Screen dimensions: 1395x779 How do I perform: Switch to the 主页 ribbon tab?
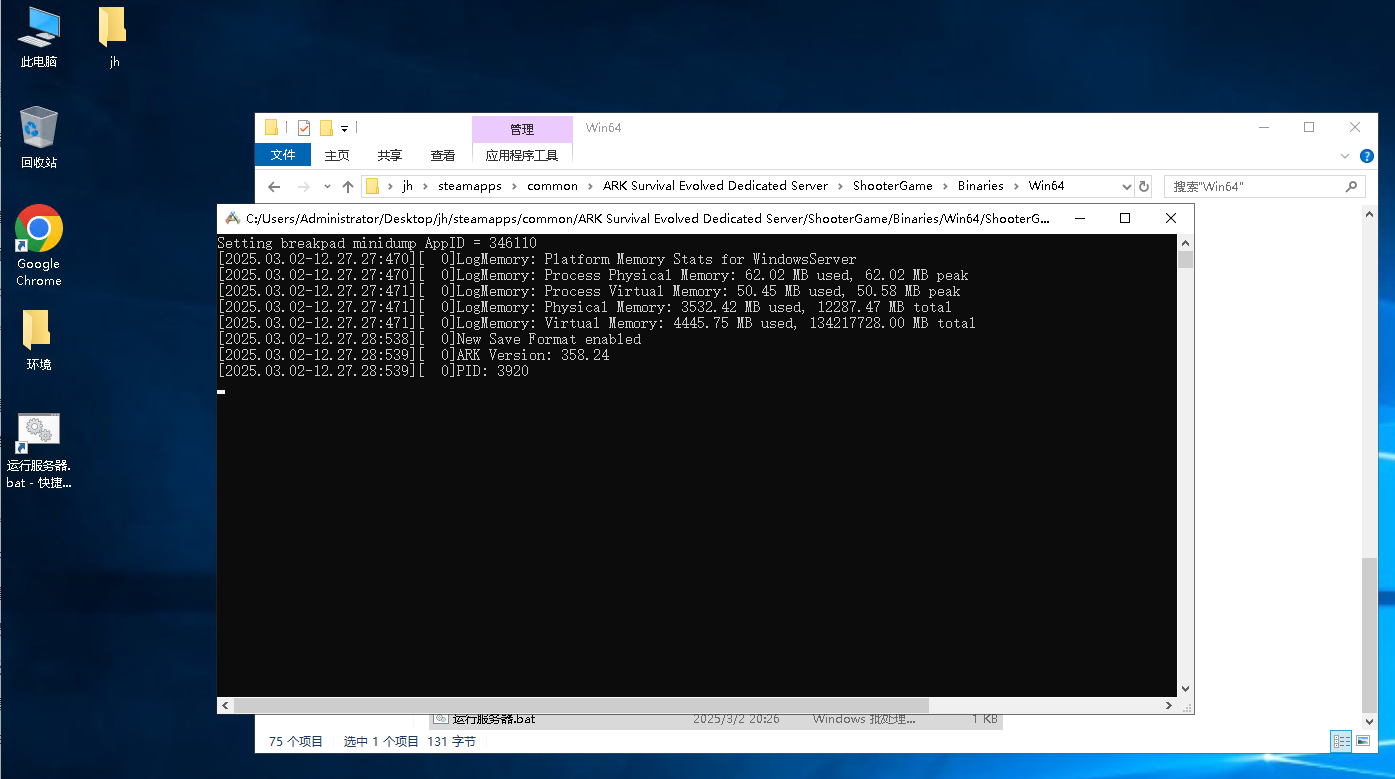[x=337, y=155]
